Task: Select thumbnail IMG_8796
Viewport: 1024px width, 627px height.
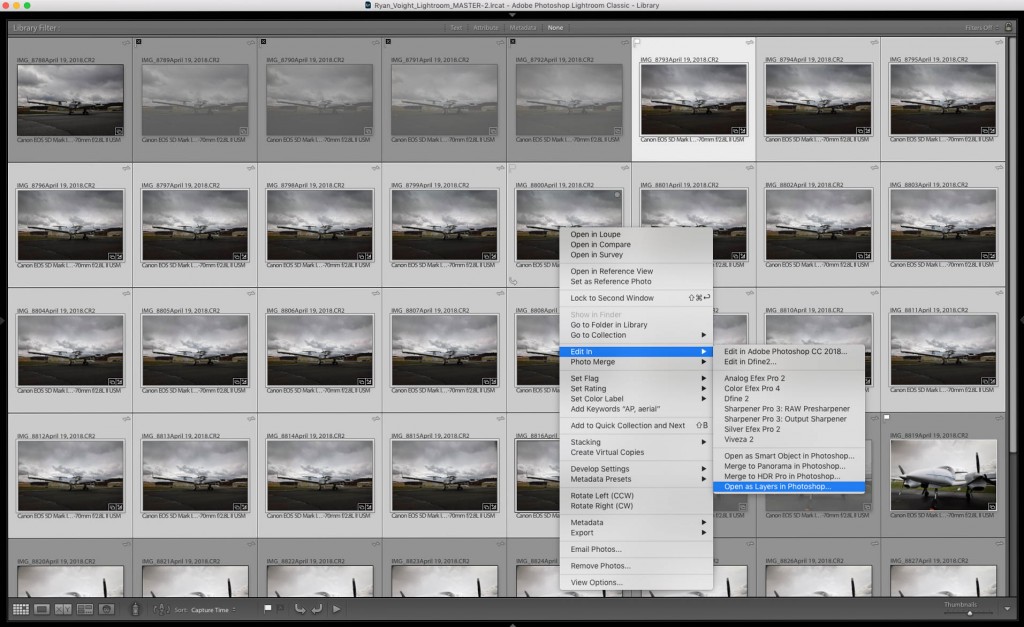Action: click(70, 225)
